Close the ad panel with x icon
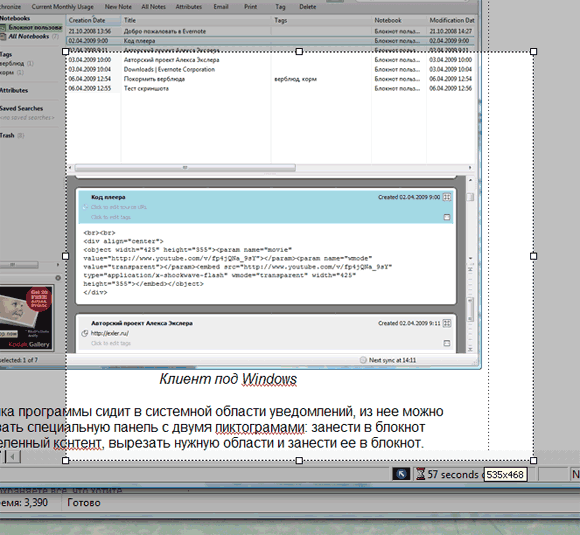Image resolution: width=580 pixels, height=535 pixels. tap(58, 277)
